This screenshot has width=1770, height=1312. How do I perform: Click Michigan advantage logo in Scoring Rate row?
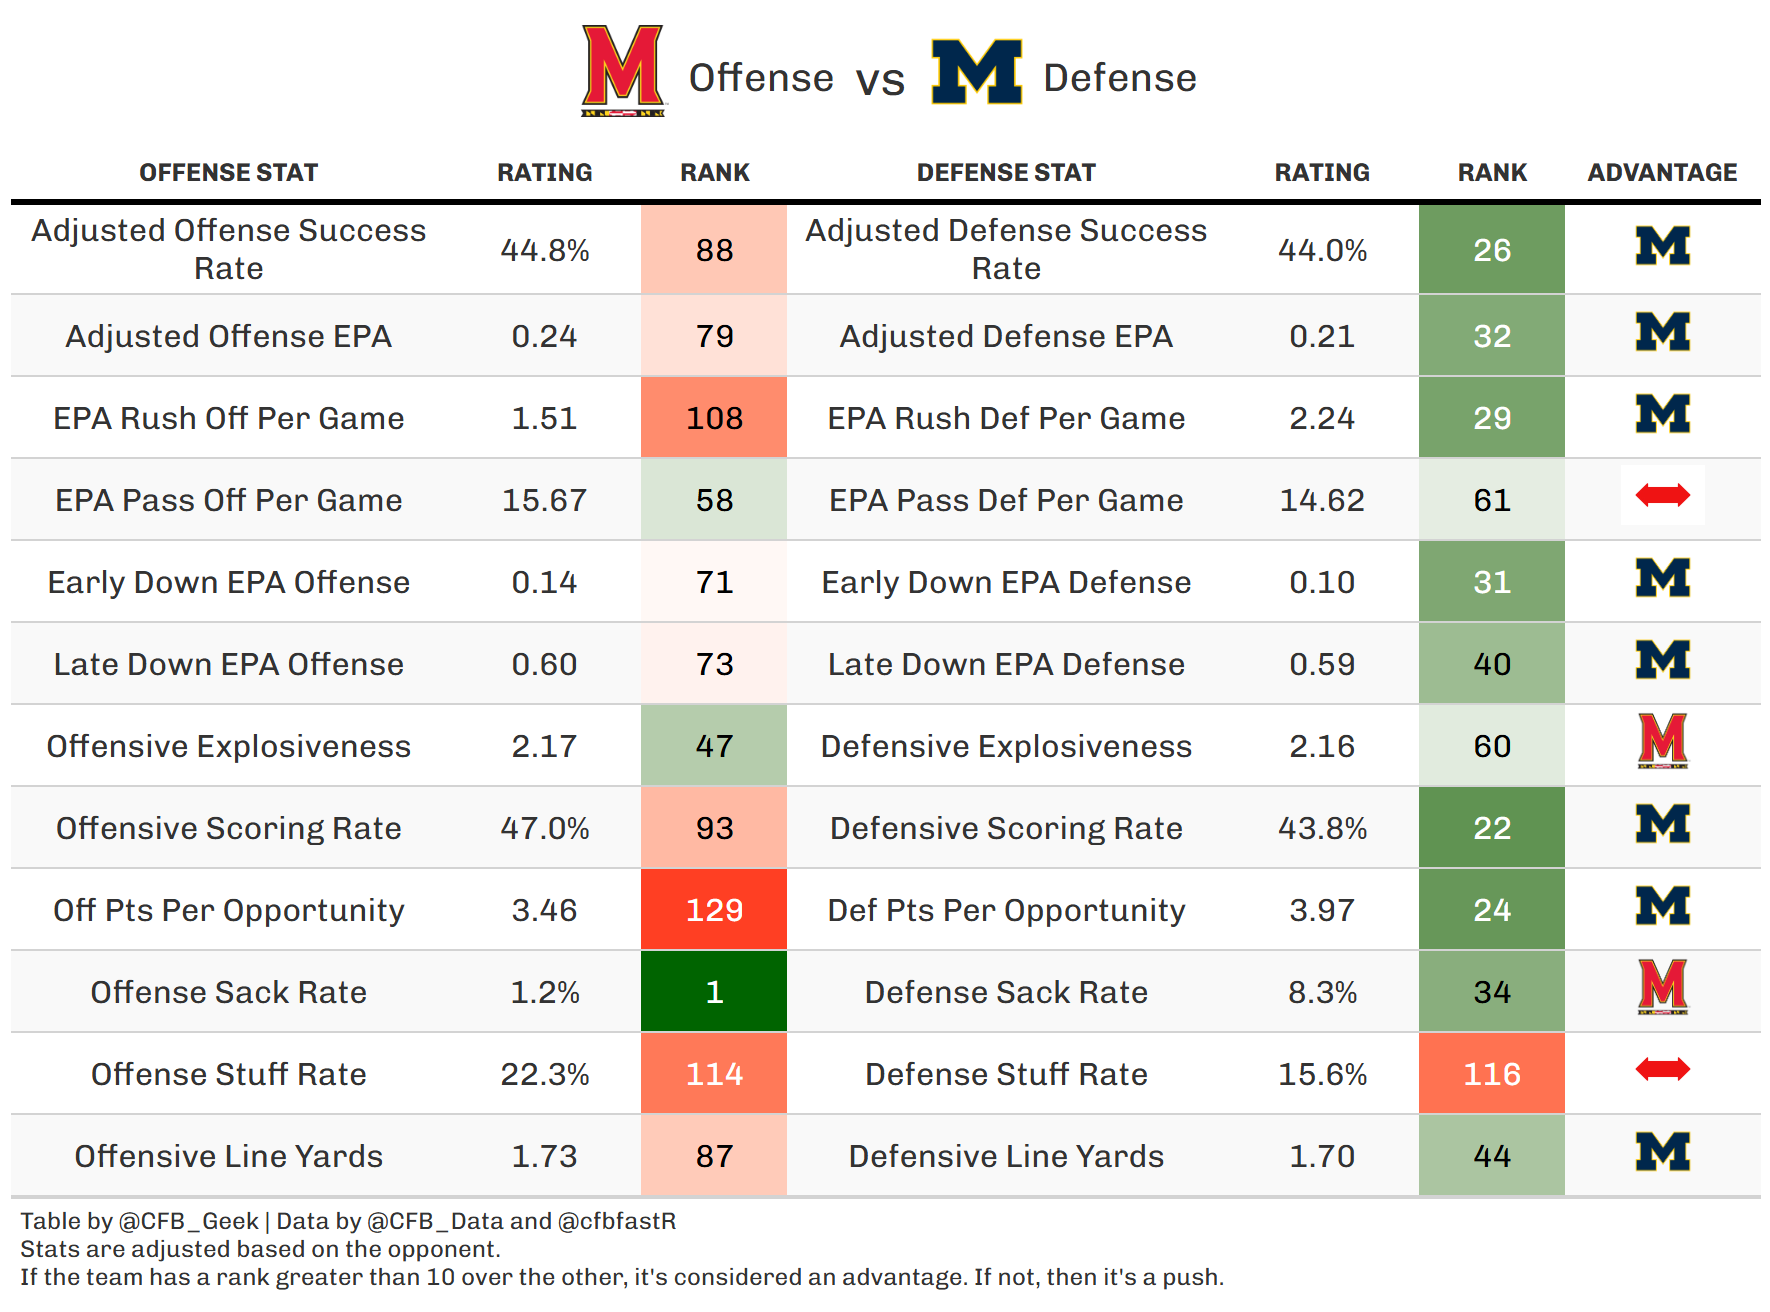tap(1662, 824)
